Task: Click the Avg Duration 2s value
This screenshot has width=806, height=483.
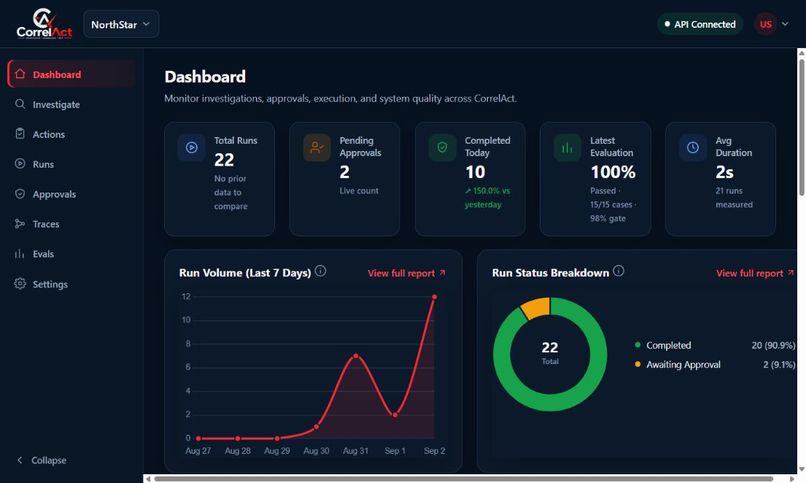Action: click(x=724, y=172)
